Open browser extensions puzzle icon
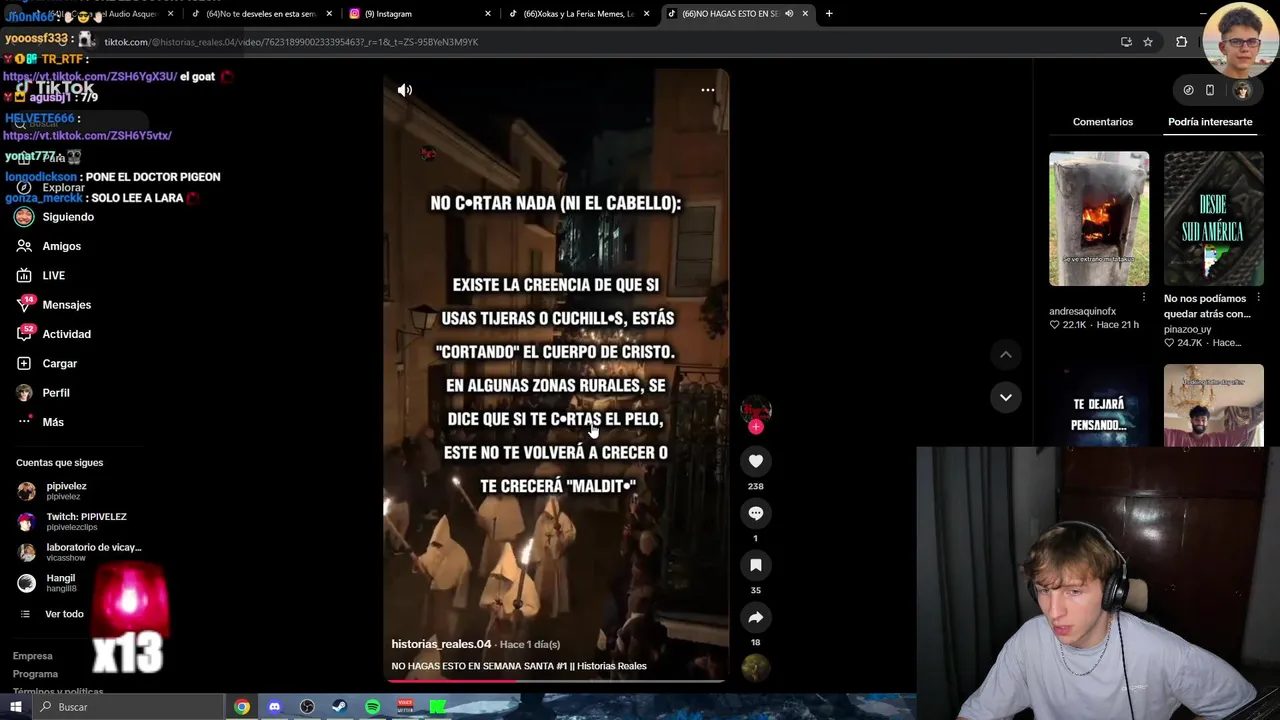The height and width of the screenshot is (720, 1280). click(1182, 42)
